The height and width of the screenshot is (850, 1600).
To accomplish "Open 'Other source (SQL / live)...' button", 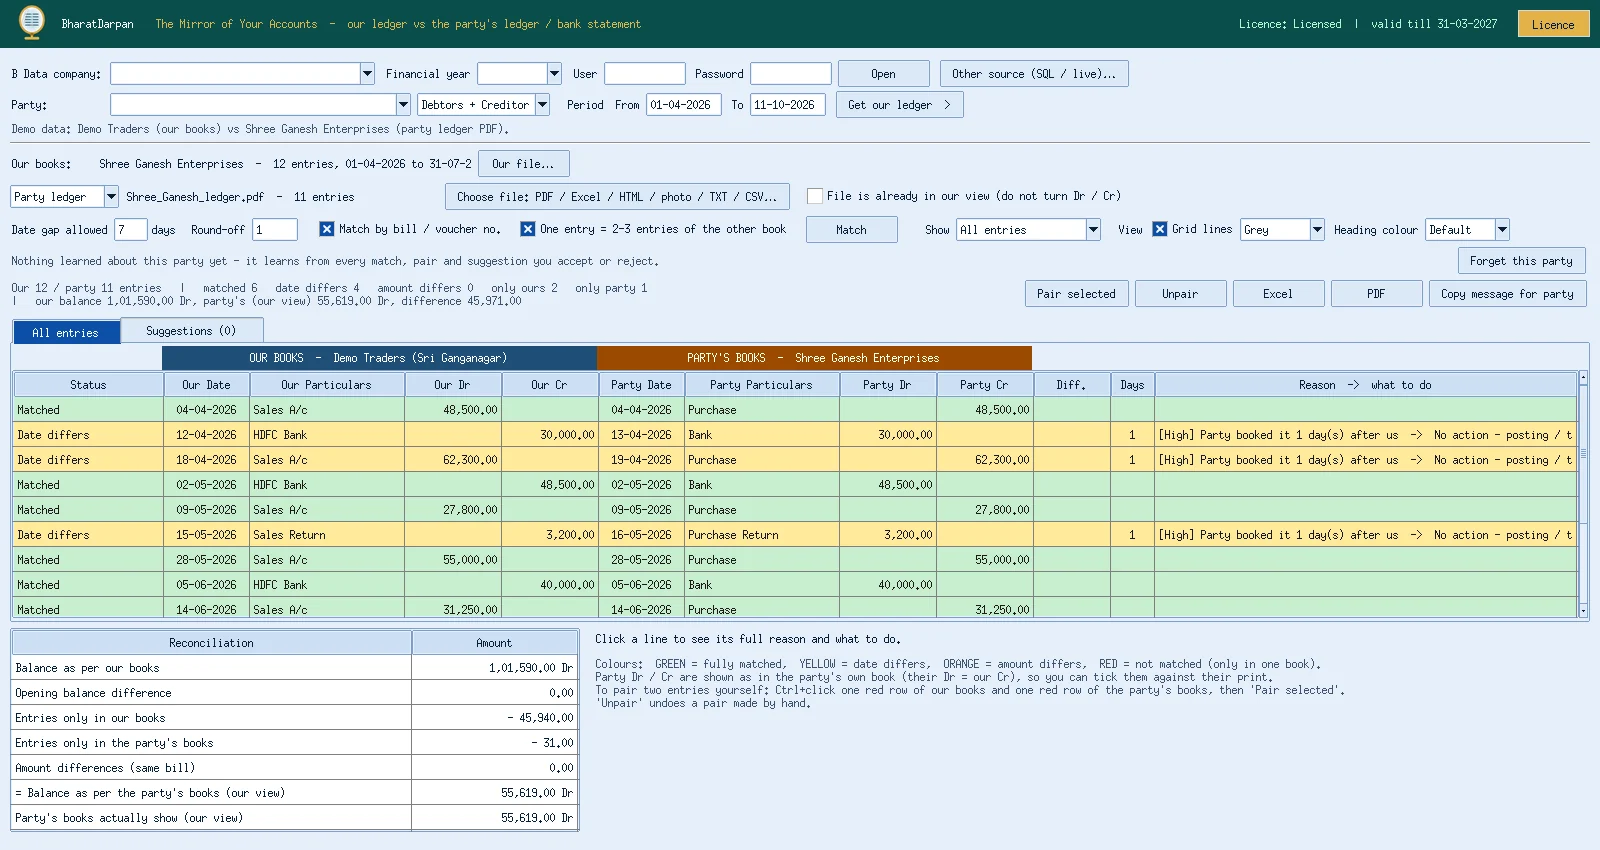I will point(1034,74).
